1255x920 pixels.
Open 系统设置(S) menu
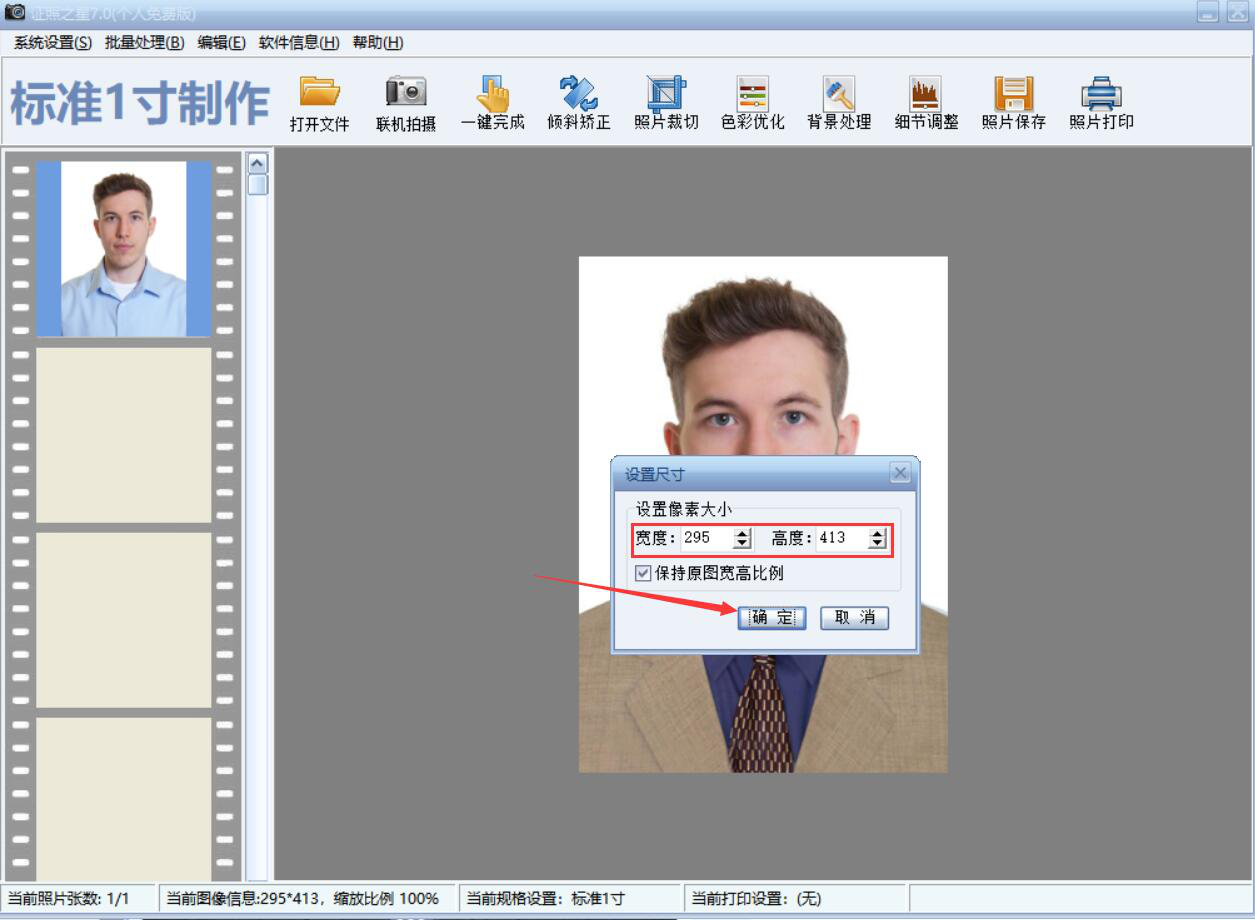pyautogui.click(x=53, y=43)
